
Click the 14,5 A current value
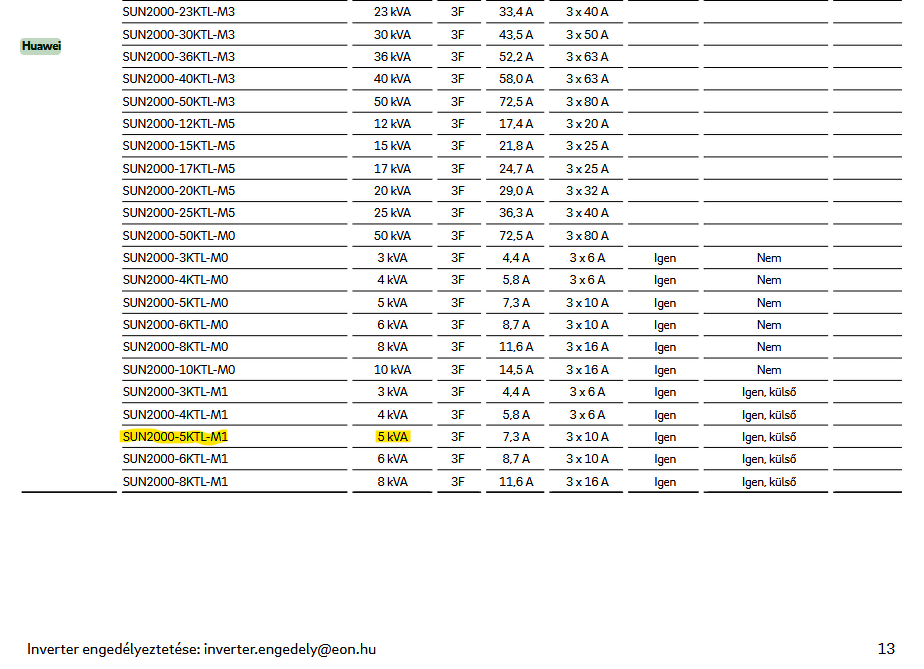click(516, 370)
